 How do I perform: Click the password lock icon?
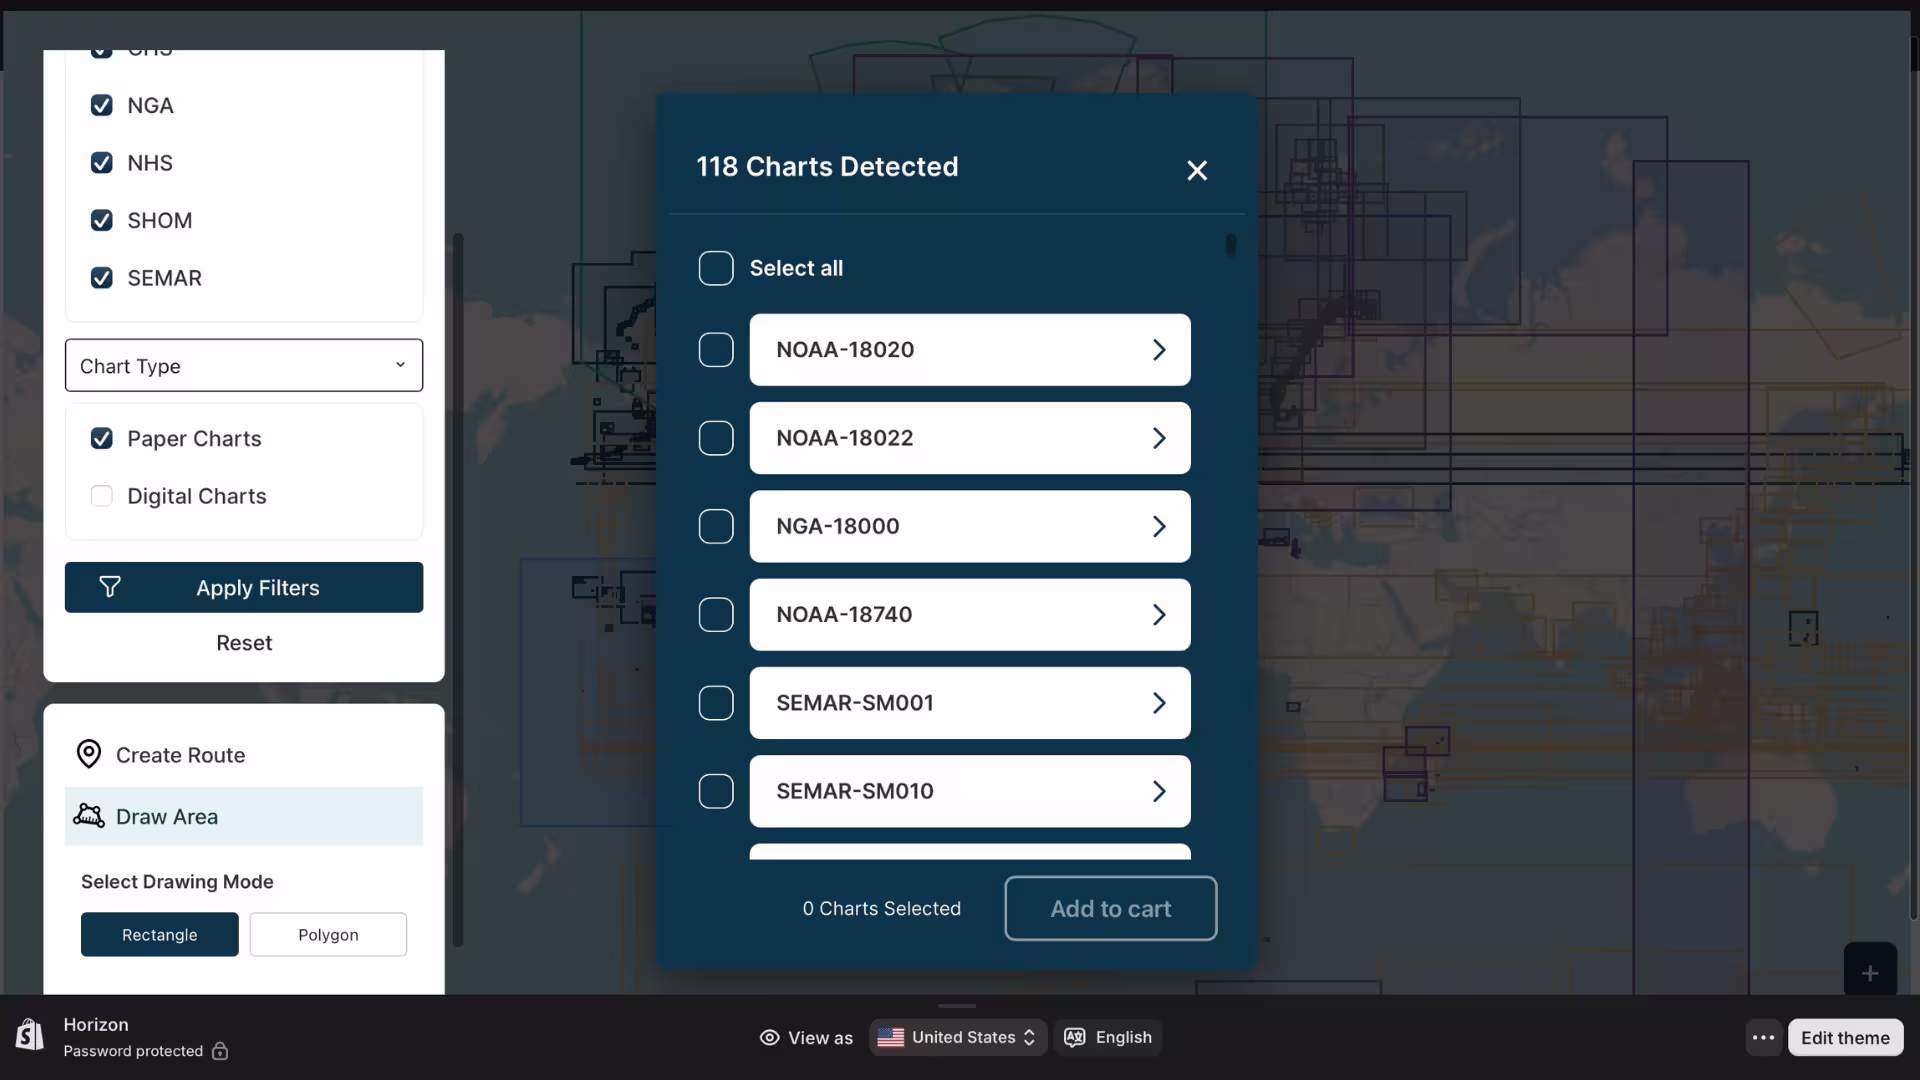[220, 1051]
